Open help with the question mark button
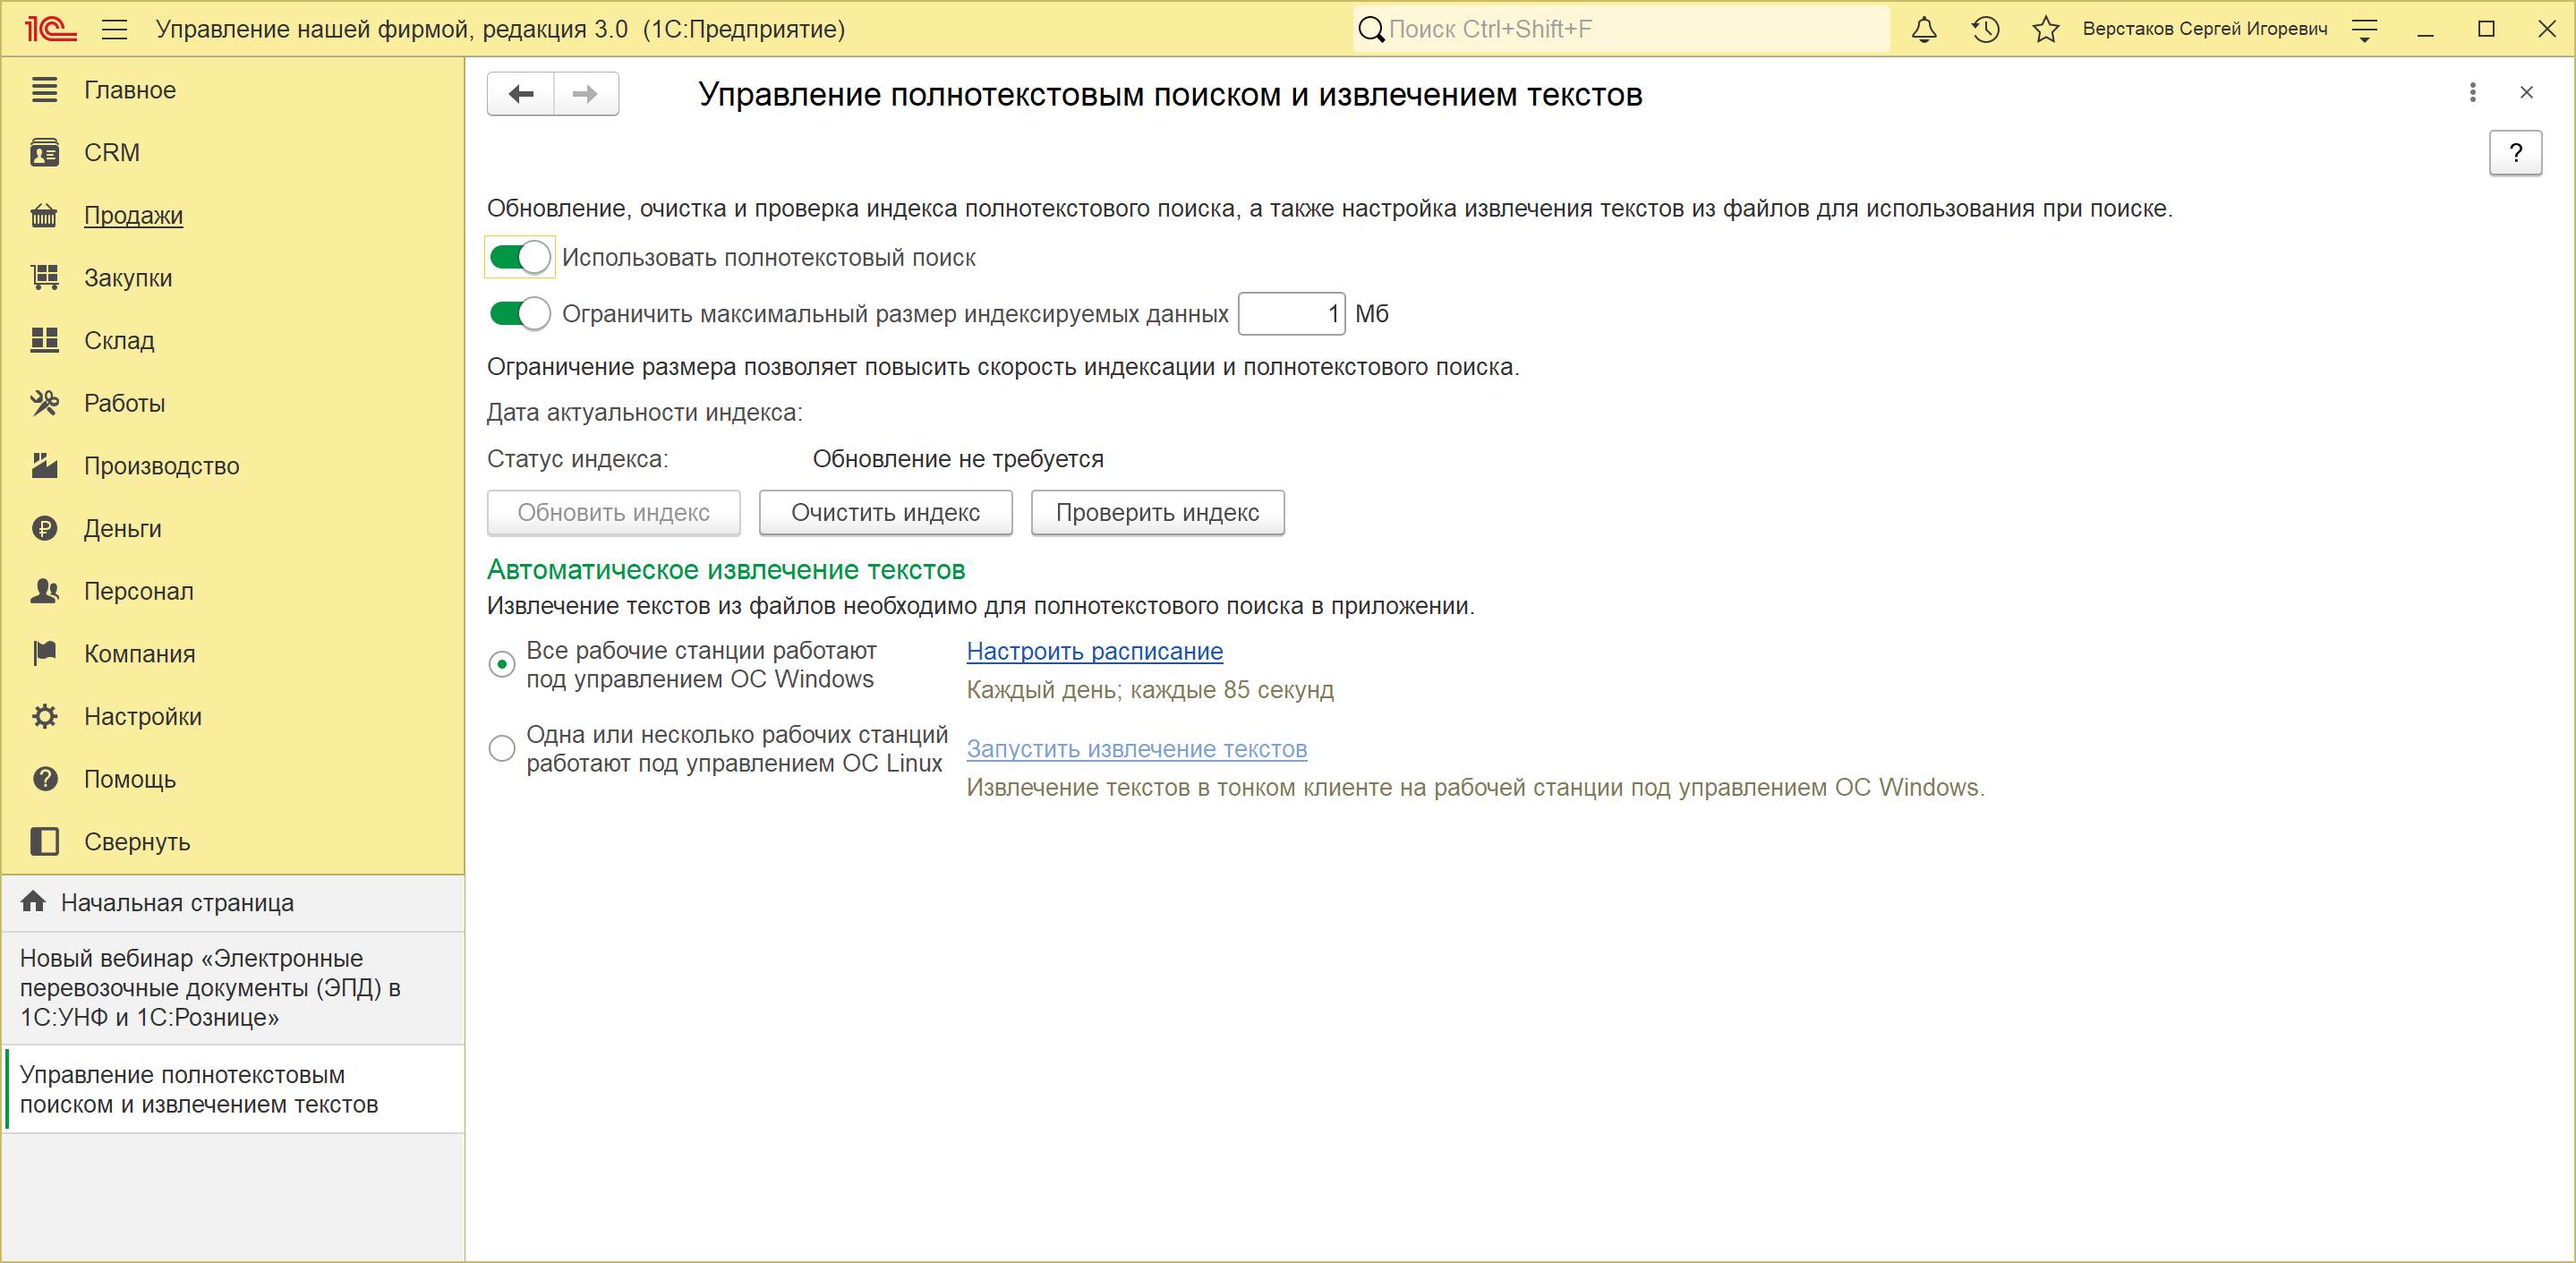The height and width of the screenshot is (1263, 2576). pos(2515,153)
